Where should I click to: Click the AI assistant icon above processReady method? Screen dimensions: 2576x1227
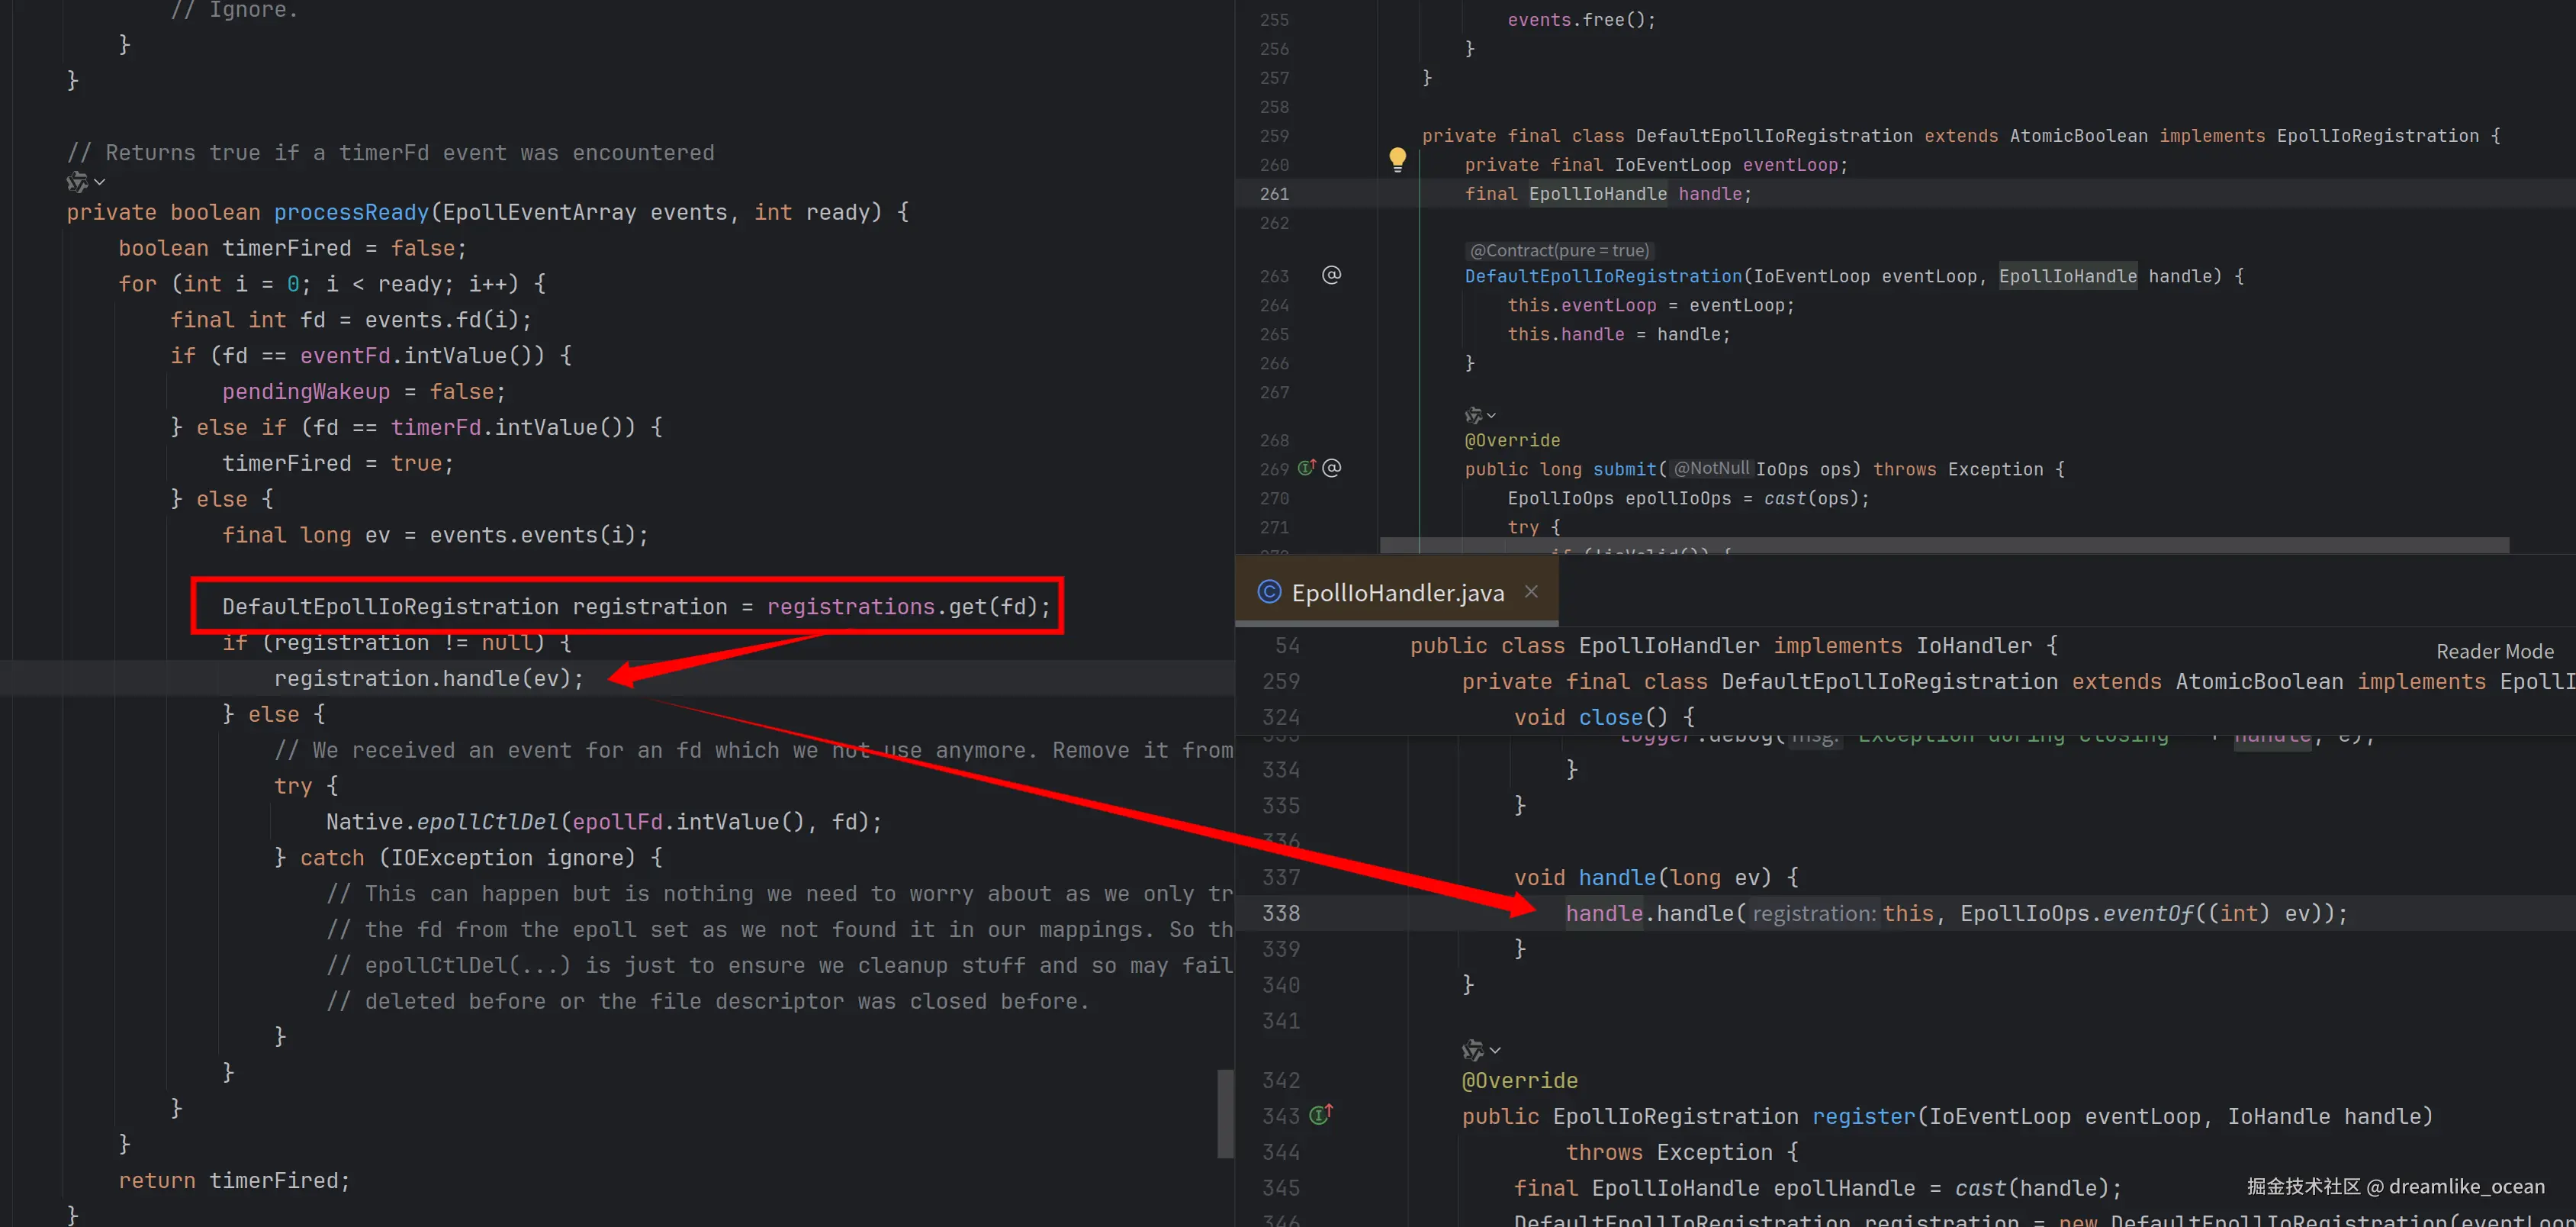click(x=77, y=182)
